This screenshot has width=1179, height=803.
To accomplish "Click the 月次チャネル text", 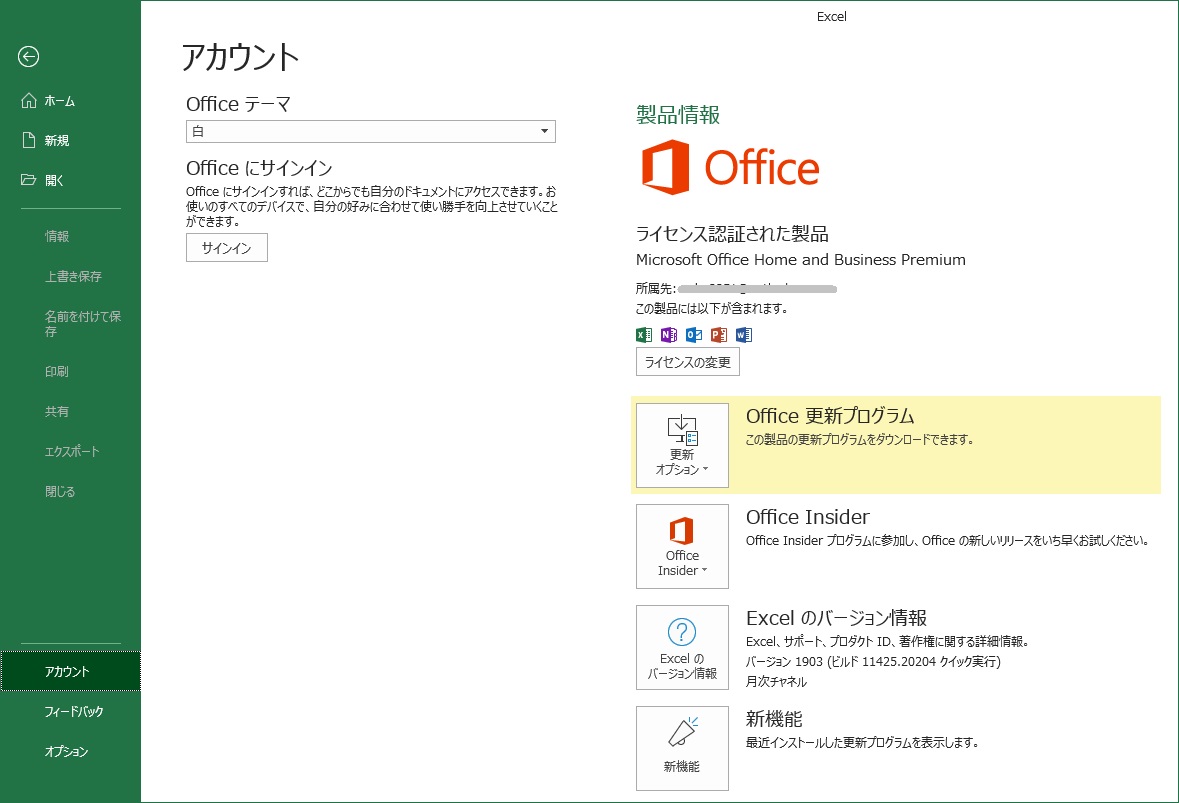I will point(776,682).
